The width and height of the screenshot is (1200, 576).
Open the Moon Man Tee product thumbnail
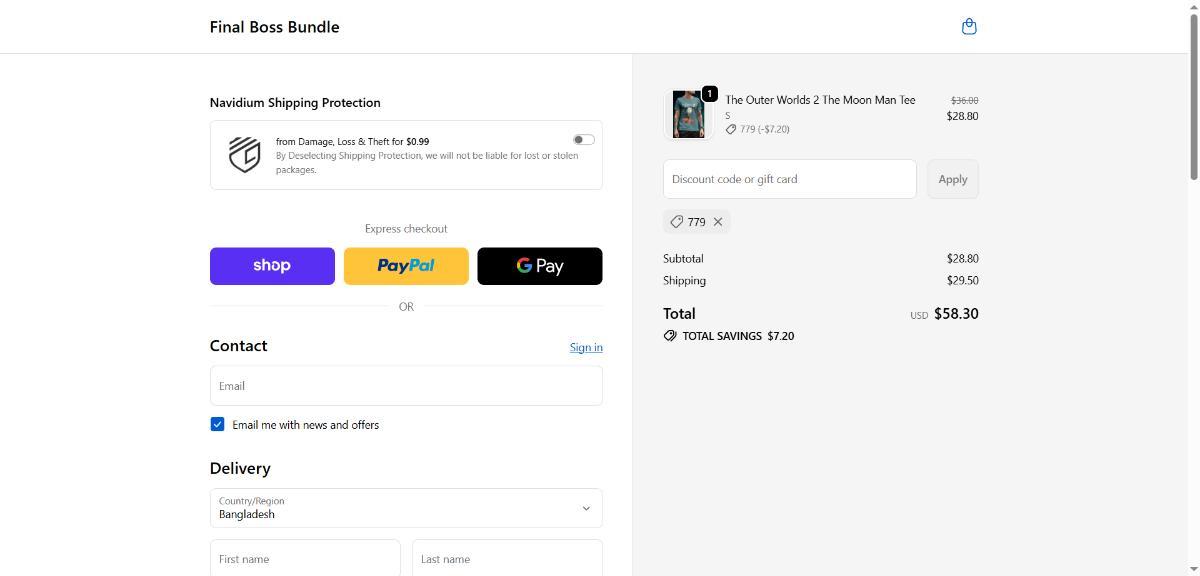click(688, 115)
